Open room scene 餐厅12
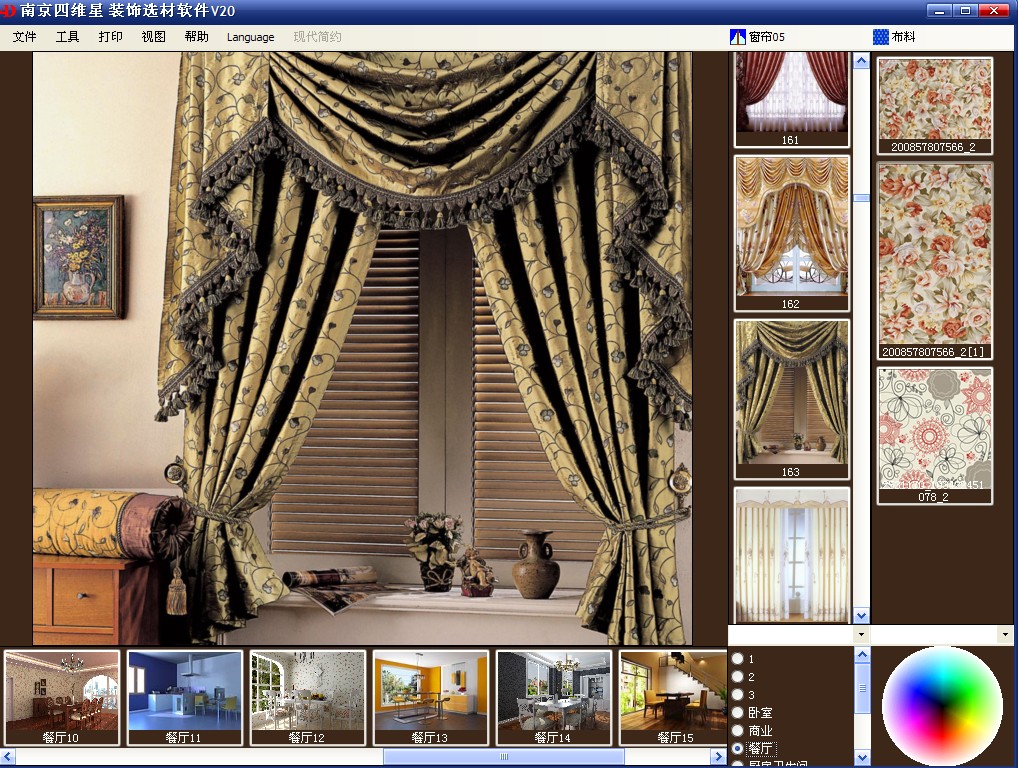This screenshot has width=1018, height=768. pyautogui.click(x=308, y=697)
